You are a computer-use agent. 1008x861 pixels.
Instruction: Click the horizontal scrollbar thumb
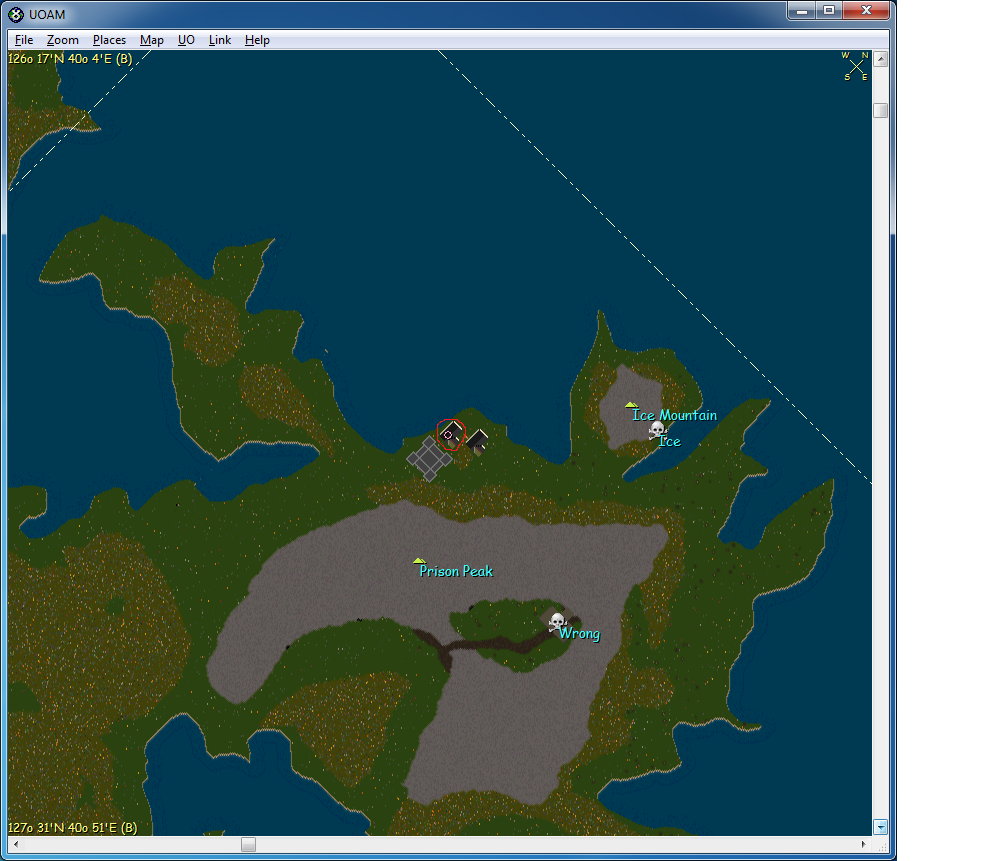[x=248, y=845]
